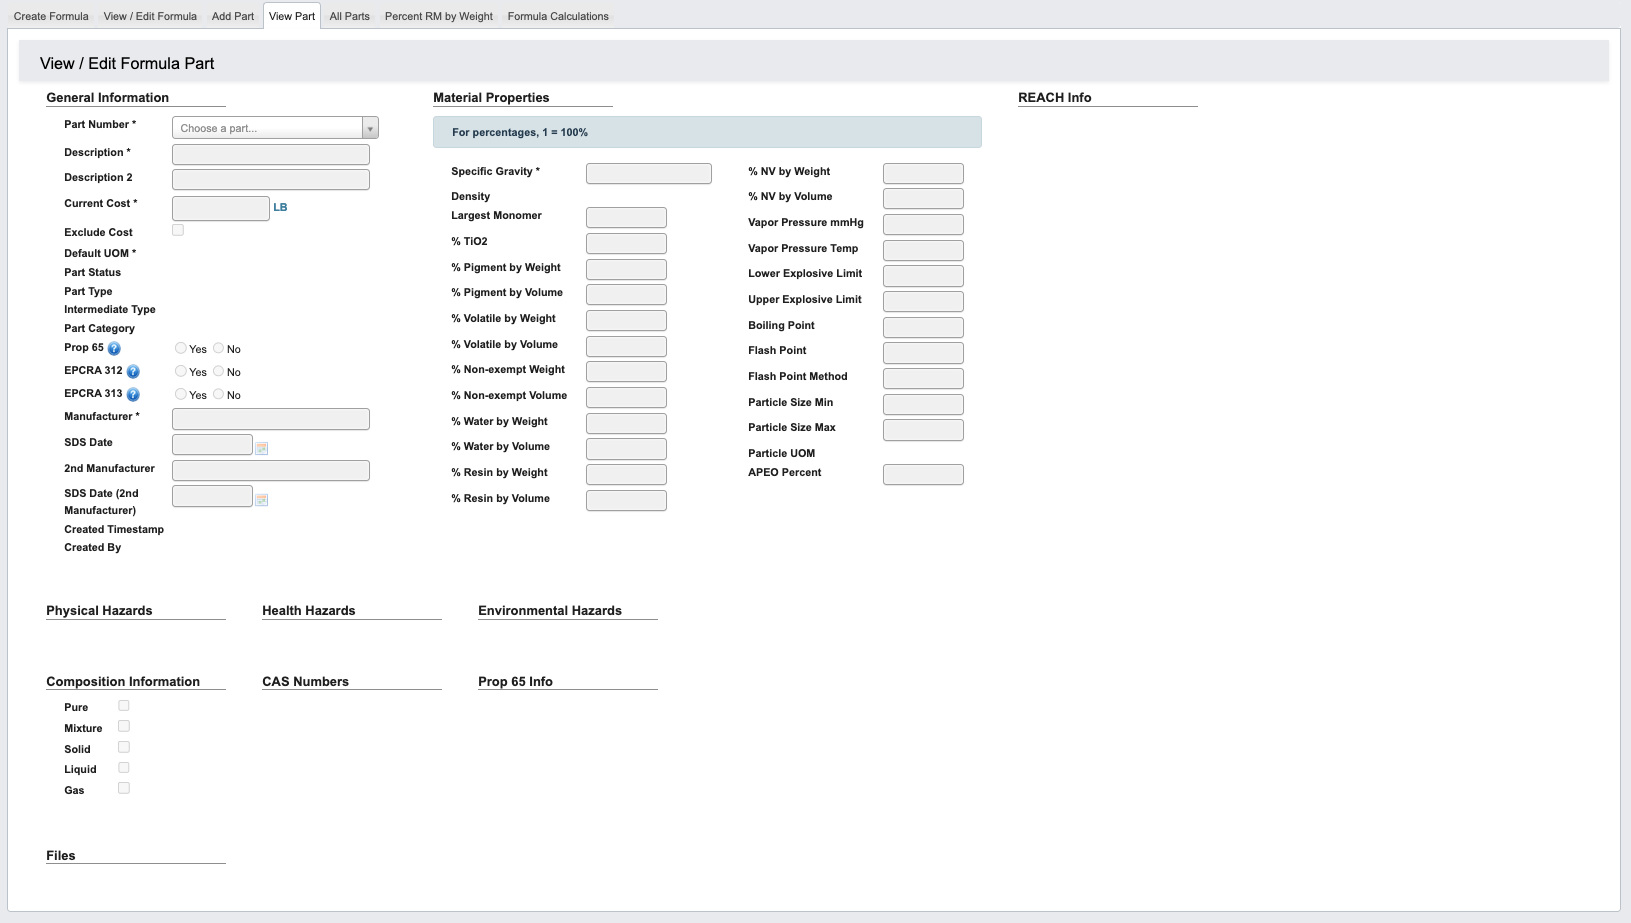Open the Part Number 'Choose a part...' dropdown
The width and height of the screenshot is (1631, 923).
[275, 128]
